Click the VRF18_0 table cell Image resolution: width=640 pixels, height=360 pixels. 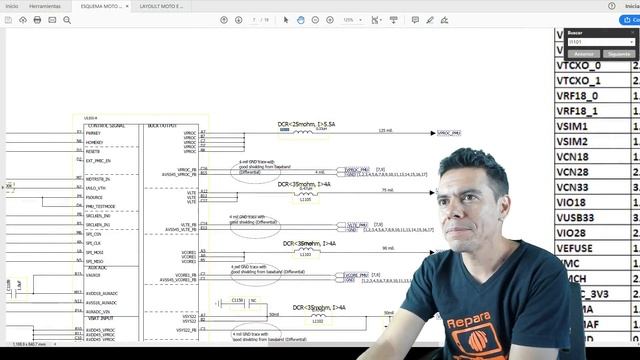point(593,96)
